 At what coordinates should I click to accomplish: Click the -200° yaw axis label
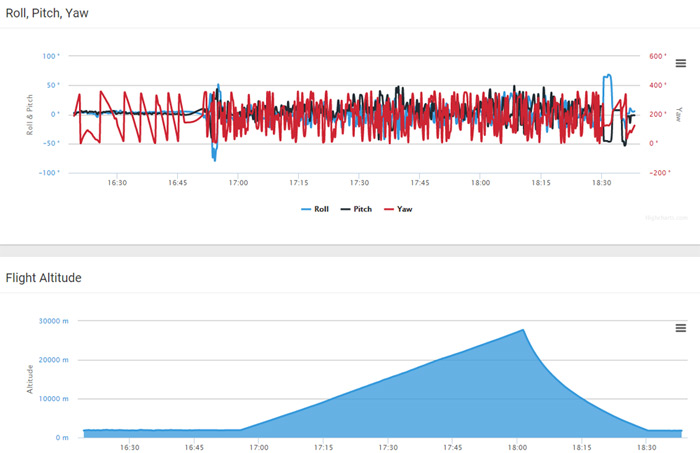[x=660, y=173]
